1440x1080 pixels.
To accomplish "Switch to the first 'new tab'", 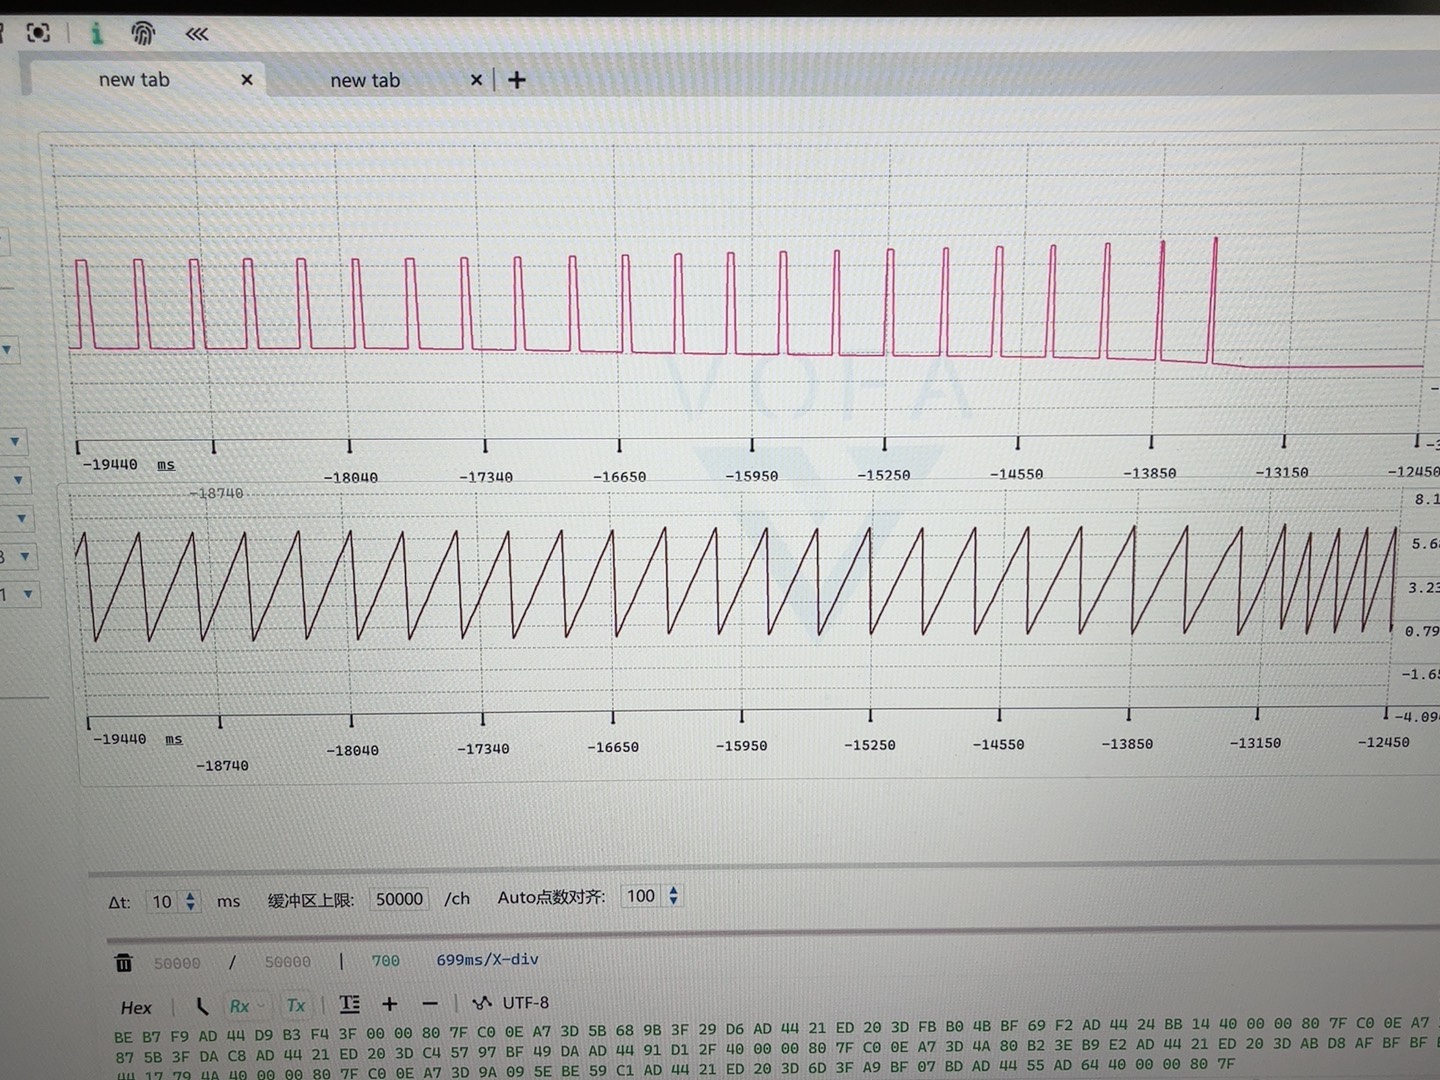I will click(x=134, y=79).
